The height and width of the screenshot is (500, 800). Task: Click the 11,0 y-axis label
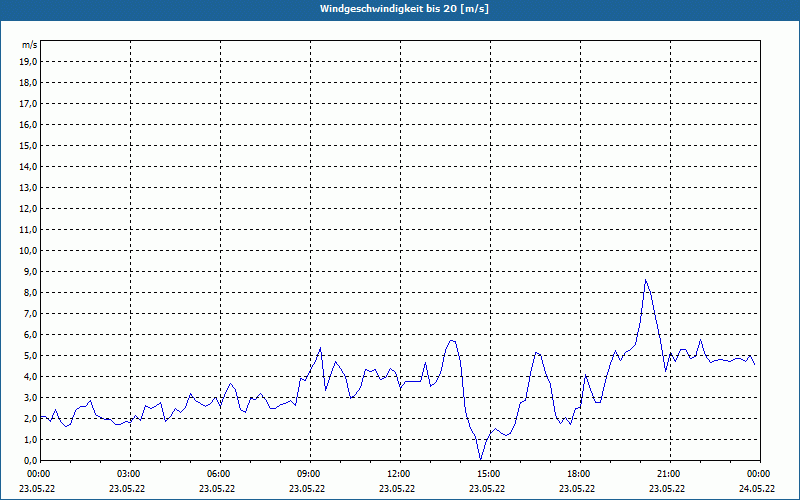tap(29, 230)
